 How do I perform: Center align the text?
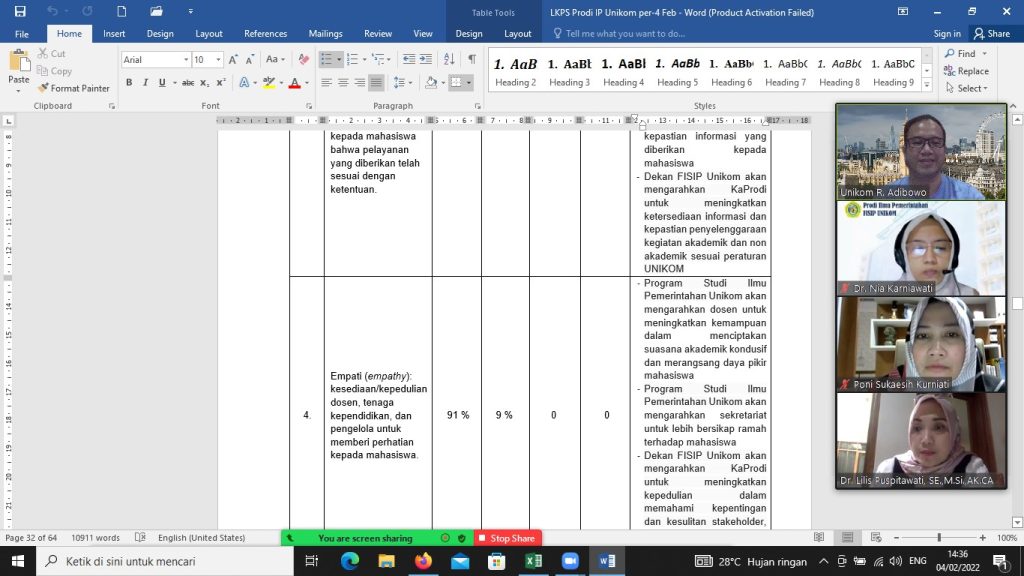pos(343,82)
